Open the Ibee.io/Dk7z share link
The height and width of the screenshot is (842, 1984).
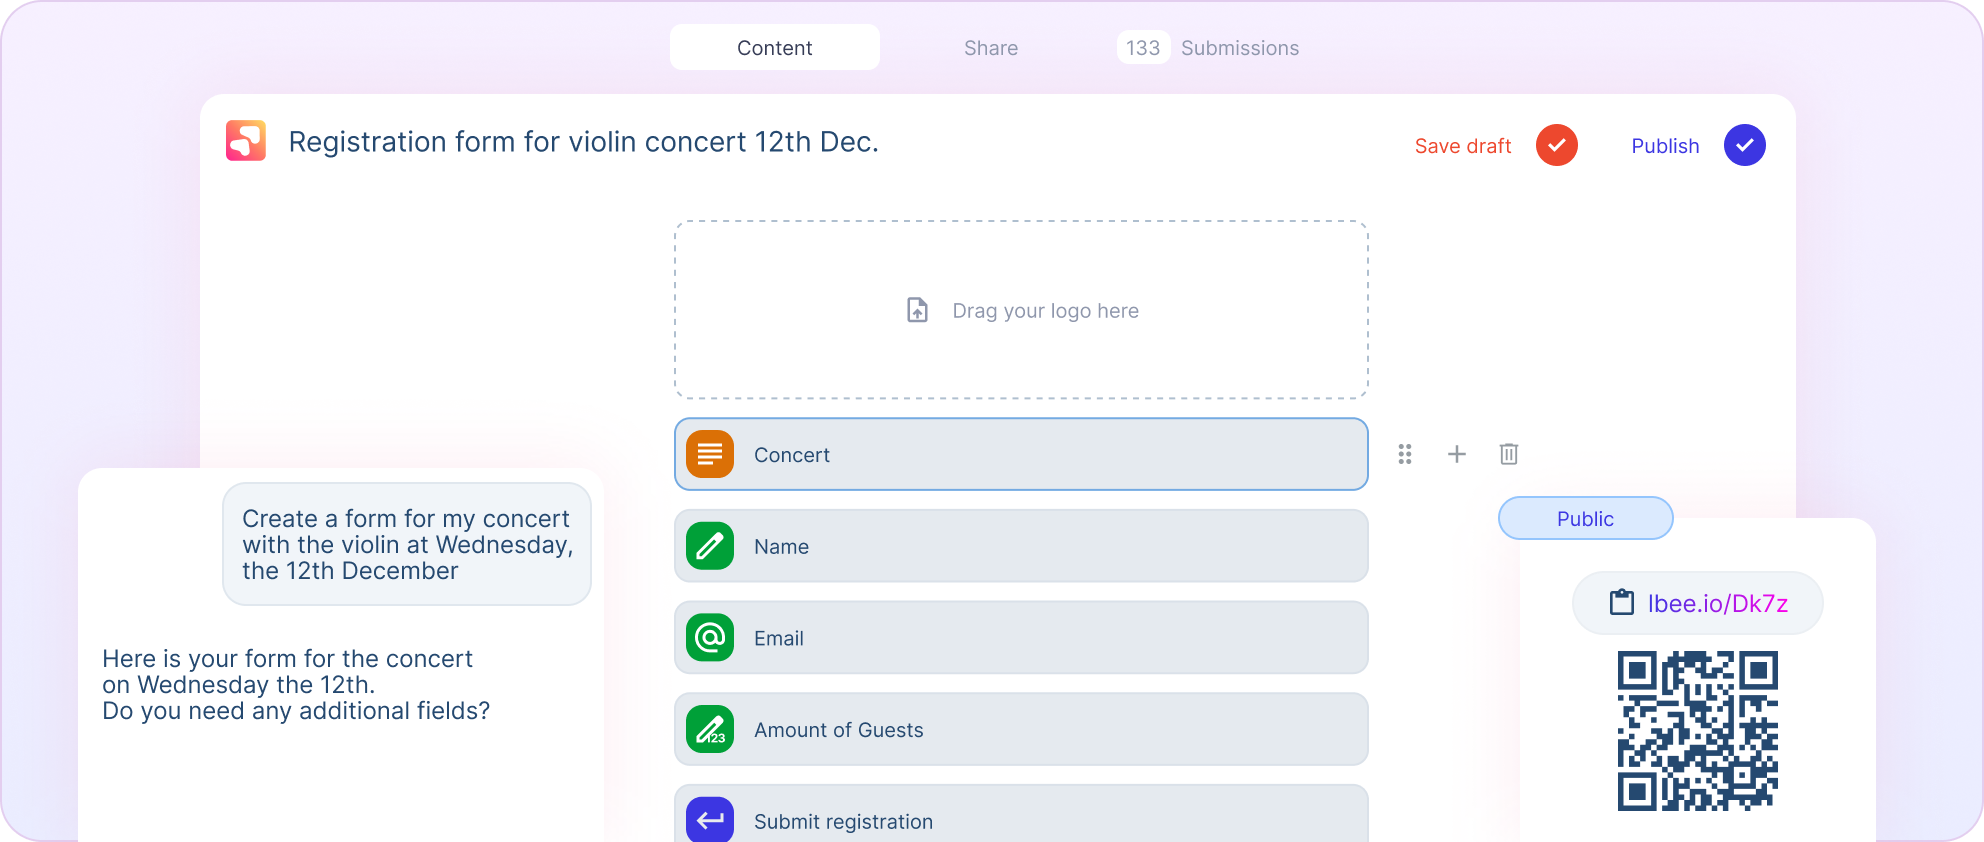pos(1718,602)
